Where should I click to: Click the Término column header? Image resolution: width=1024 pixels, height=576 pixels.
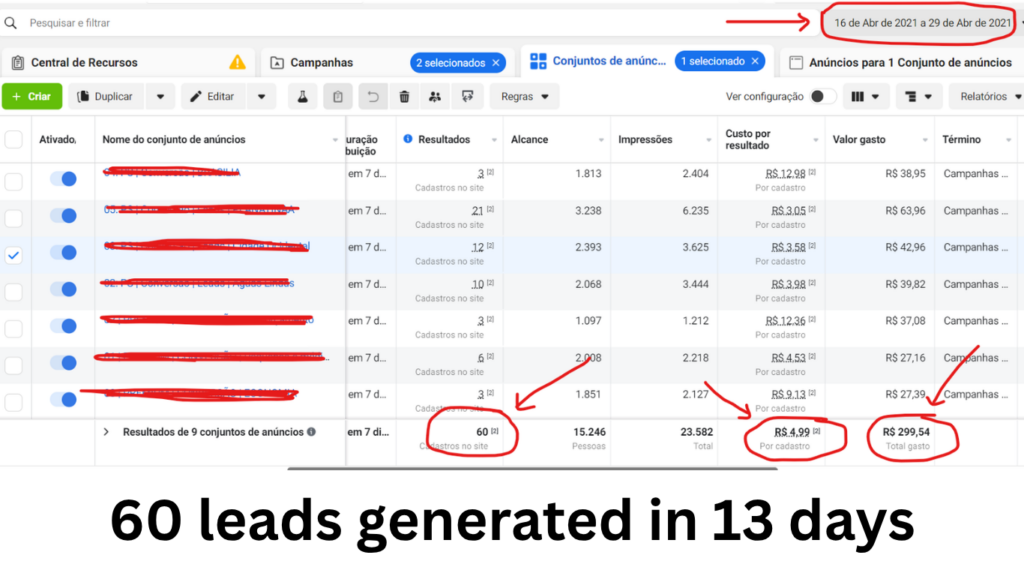[961, 139]
